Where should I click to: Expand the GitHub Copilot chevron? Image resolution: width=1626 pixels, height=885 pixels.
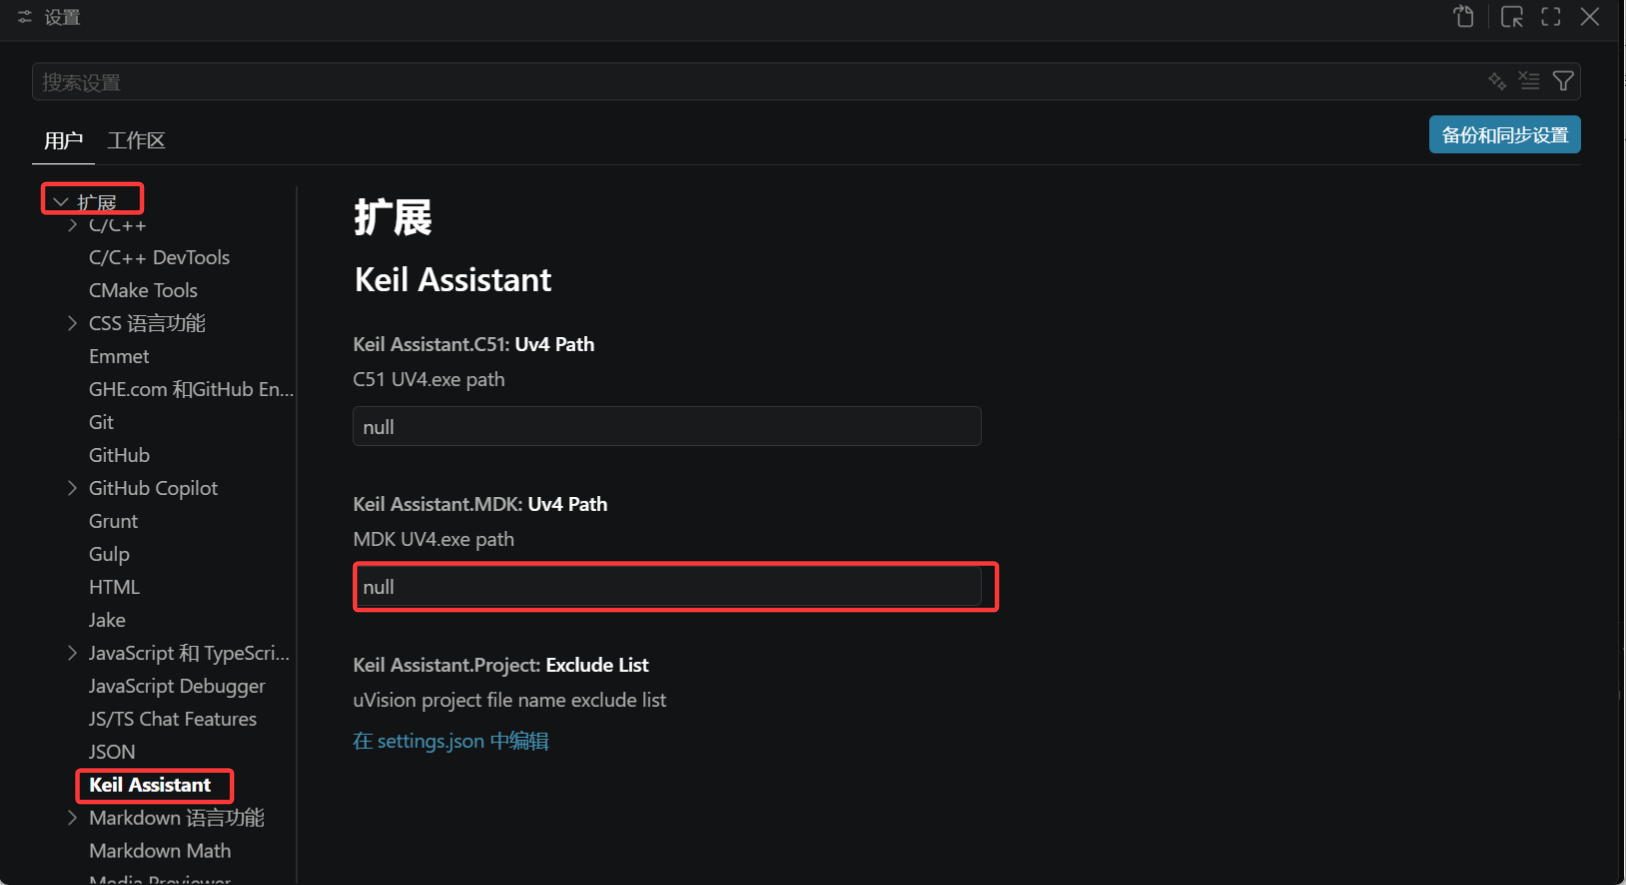pos(72,488)
